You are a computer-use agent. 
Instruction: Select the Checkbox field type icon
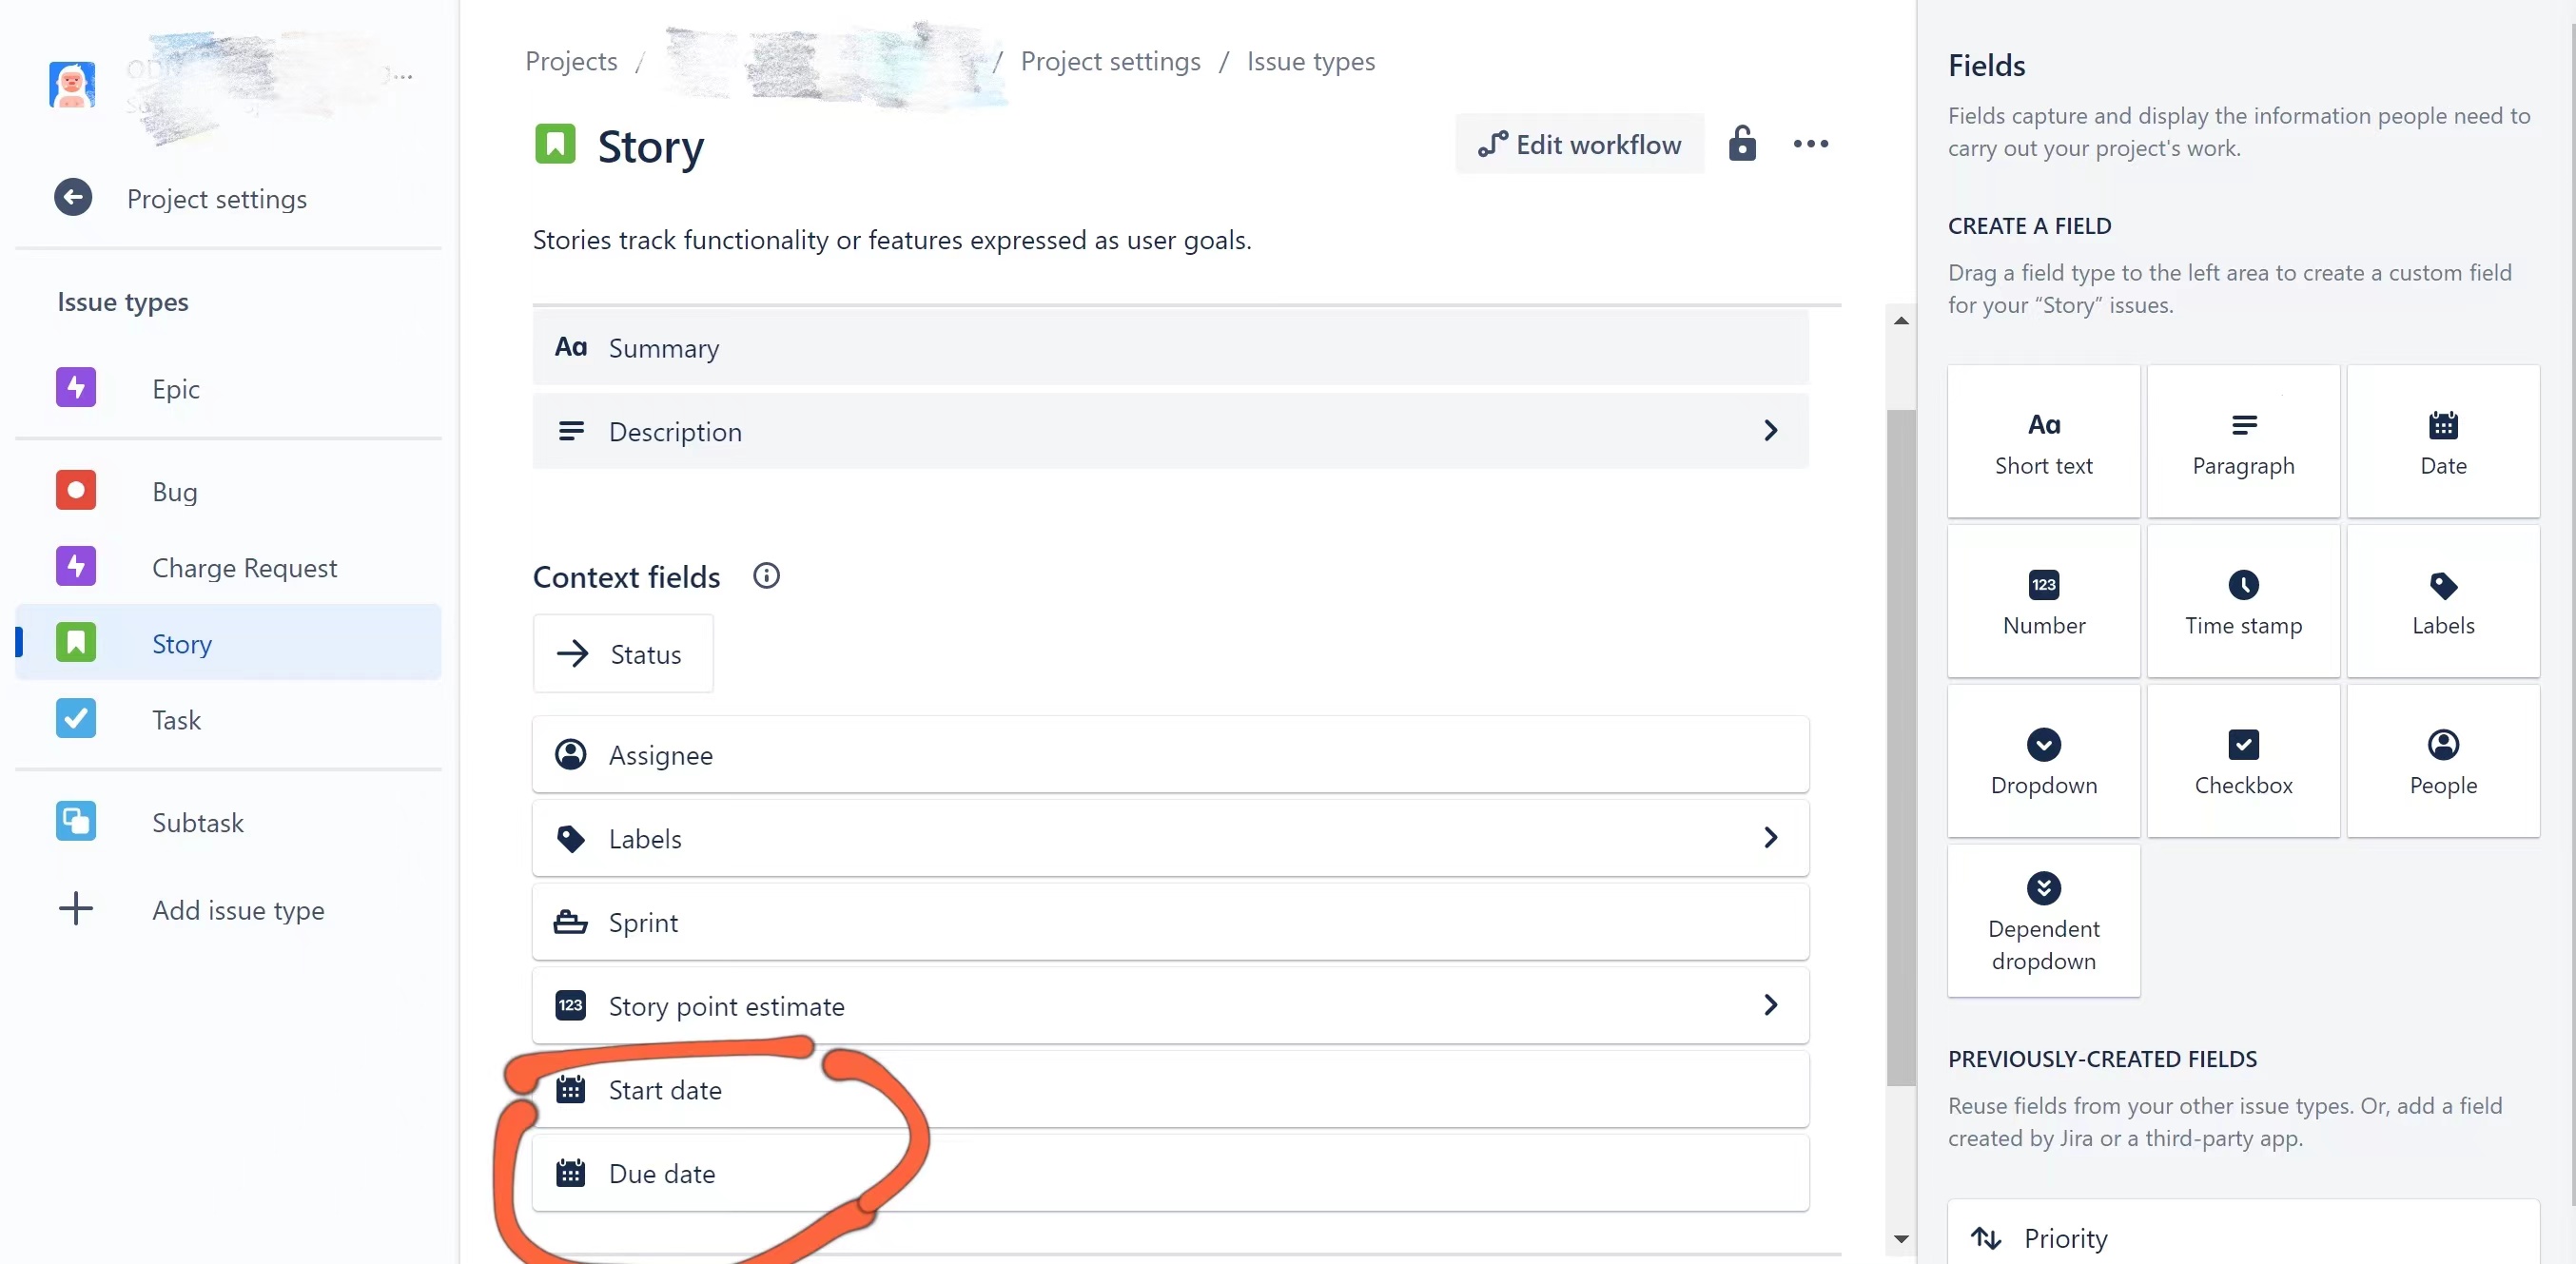(2243, 745)
